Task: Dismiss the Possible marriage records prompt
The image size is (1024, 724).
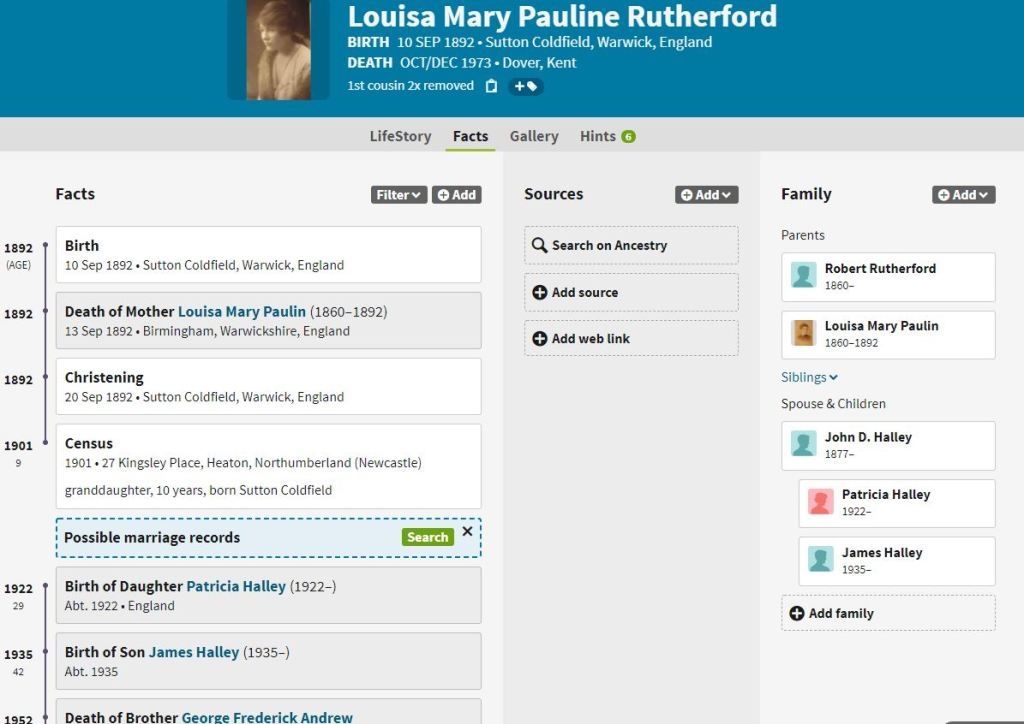Action: tap(467, 532)
